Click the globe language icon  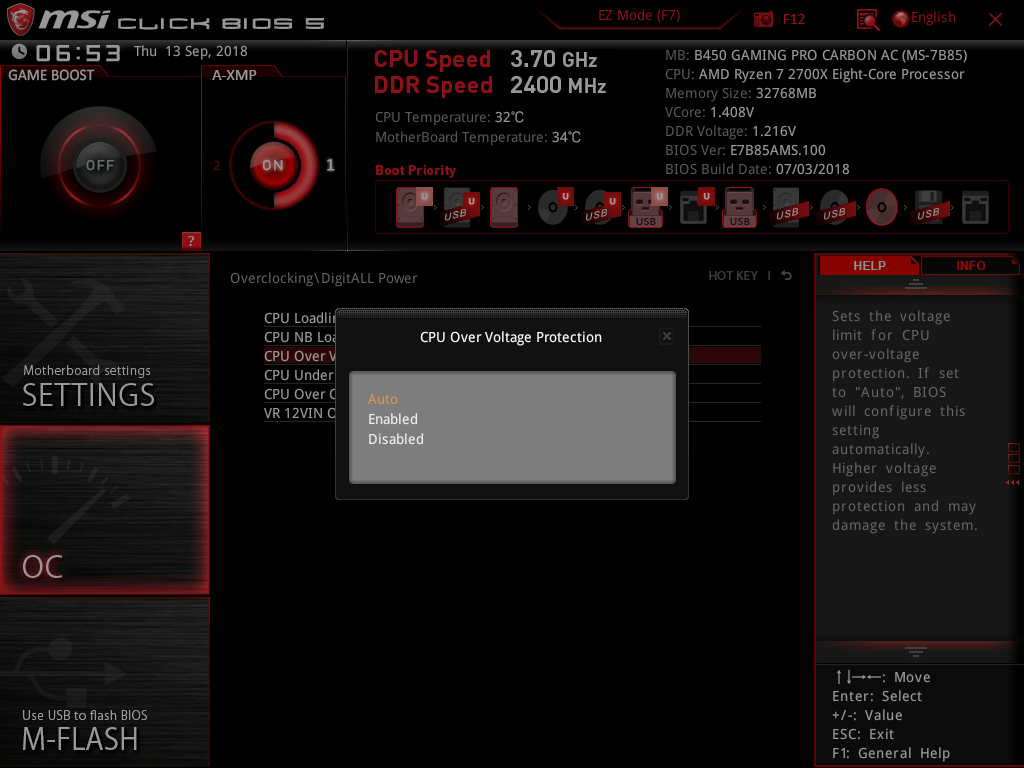pyautogui.click(x=900, y=19)
